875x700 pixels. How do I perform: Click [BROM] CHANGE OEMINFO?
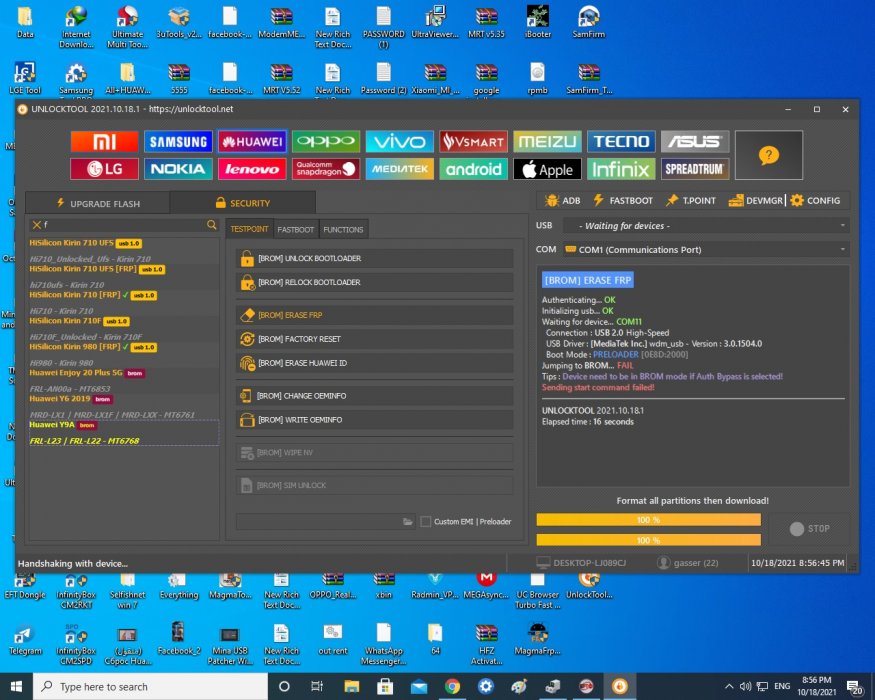pyautogui.click(x=374, y=396)
